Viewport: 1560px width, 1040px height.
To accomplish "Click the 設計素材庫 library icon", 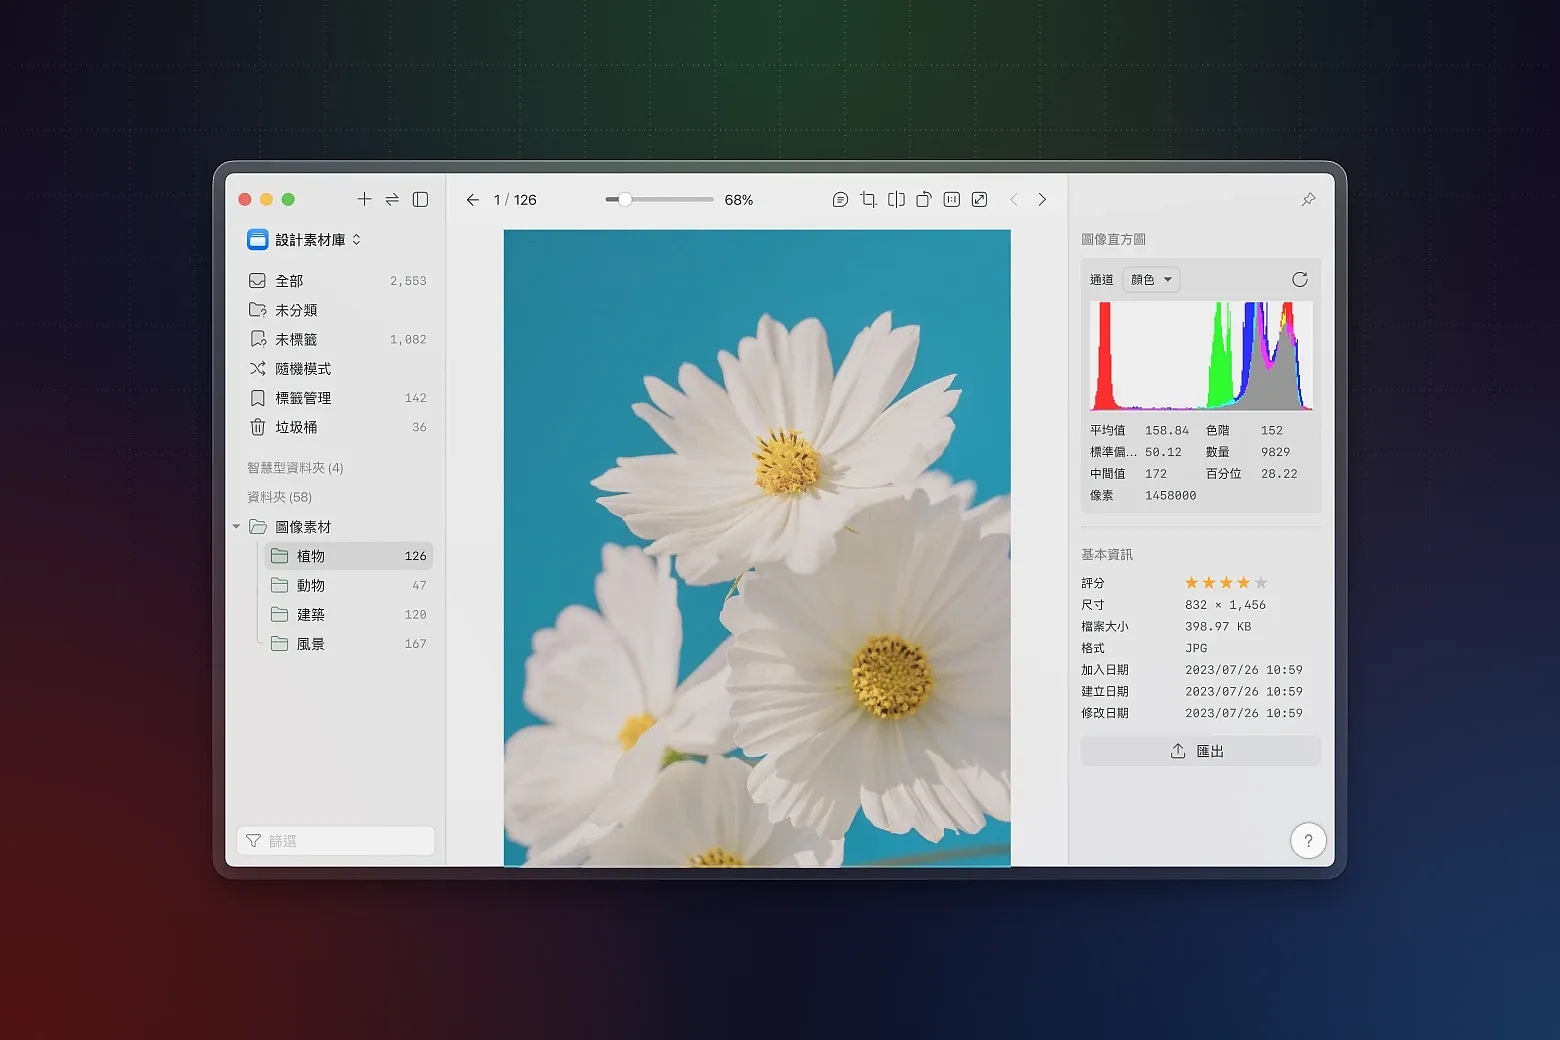I will click(x=258, y=240).
